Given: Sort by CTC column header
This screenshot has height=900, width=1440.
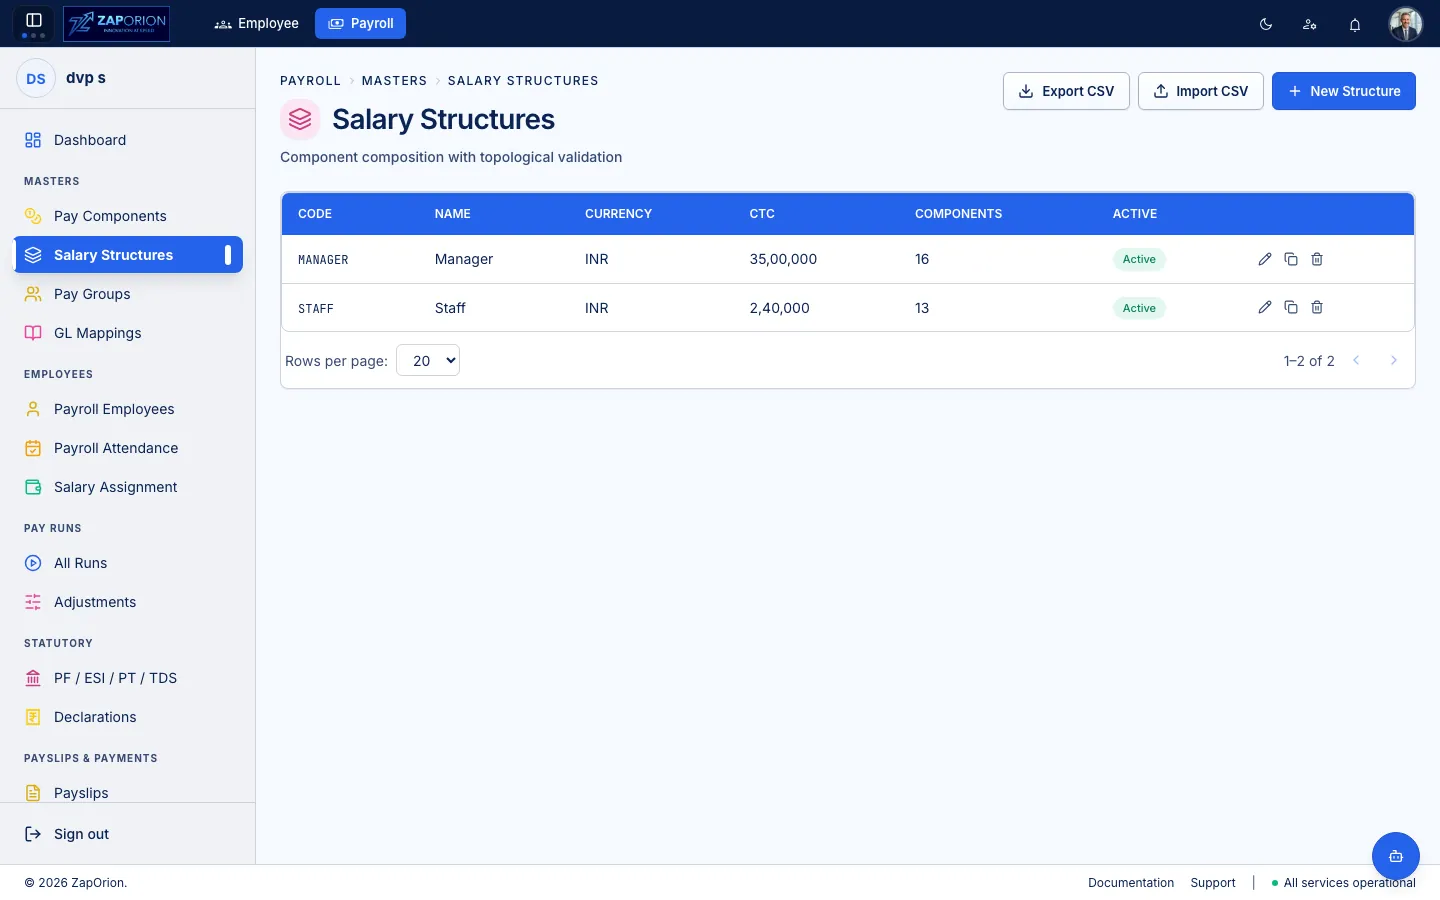Looking at the screenshot, I should click(x=762, y=214).
